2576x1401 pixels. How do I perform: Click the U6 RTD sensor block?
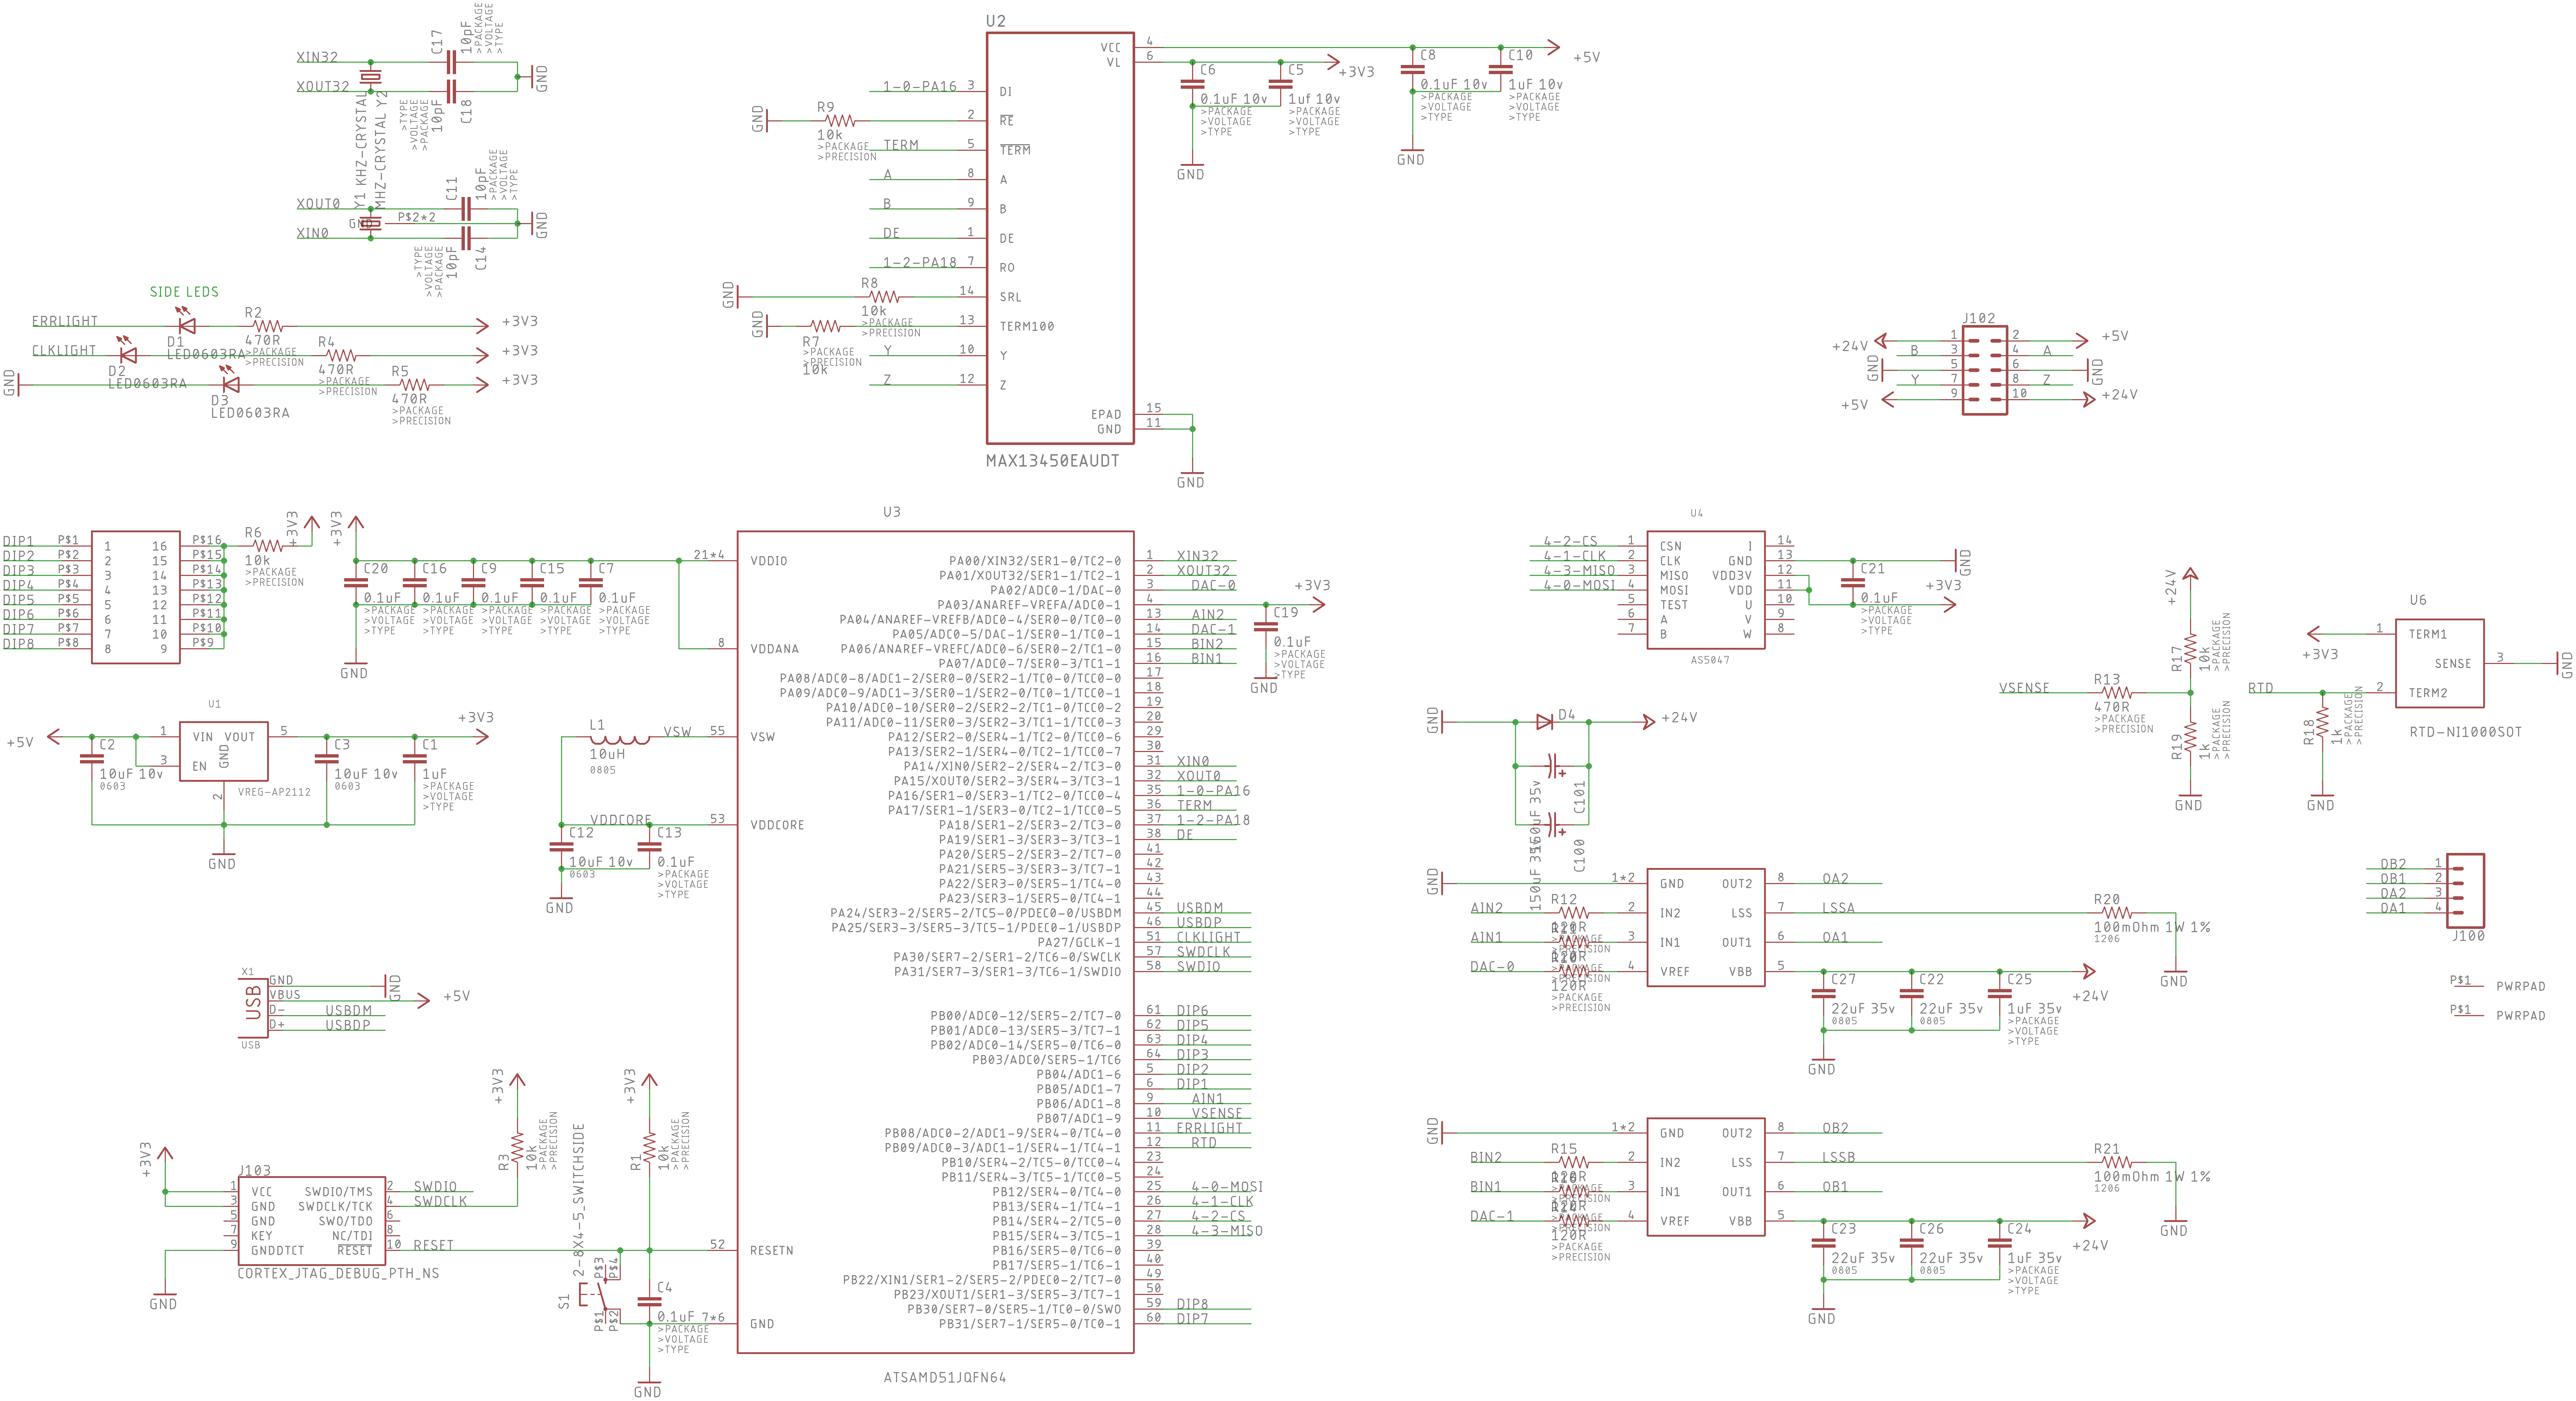click(x=2439, y=663)
